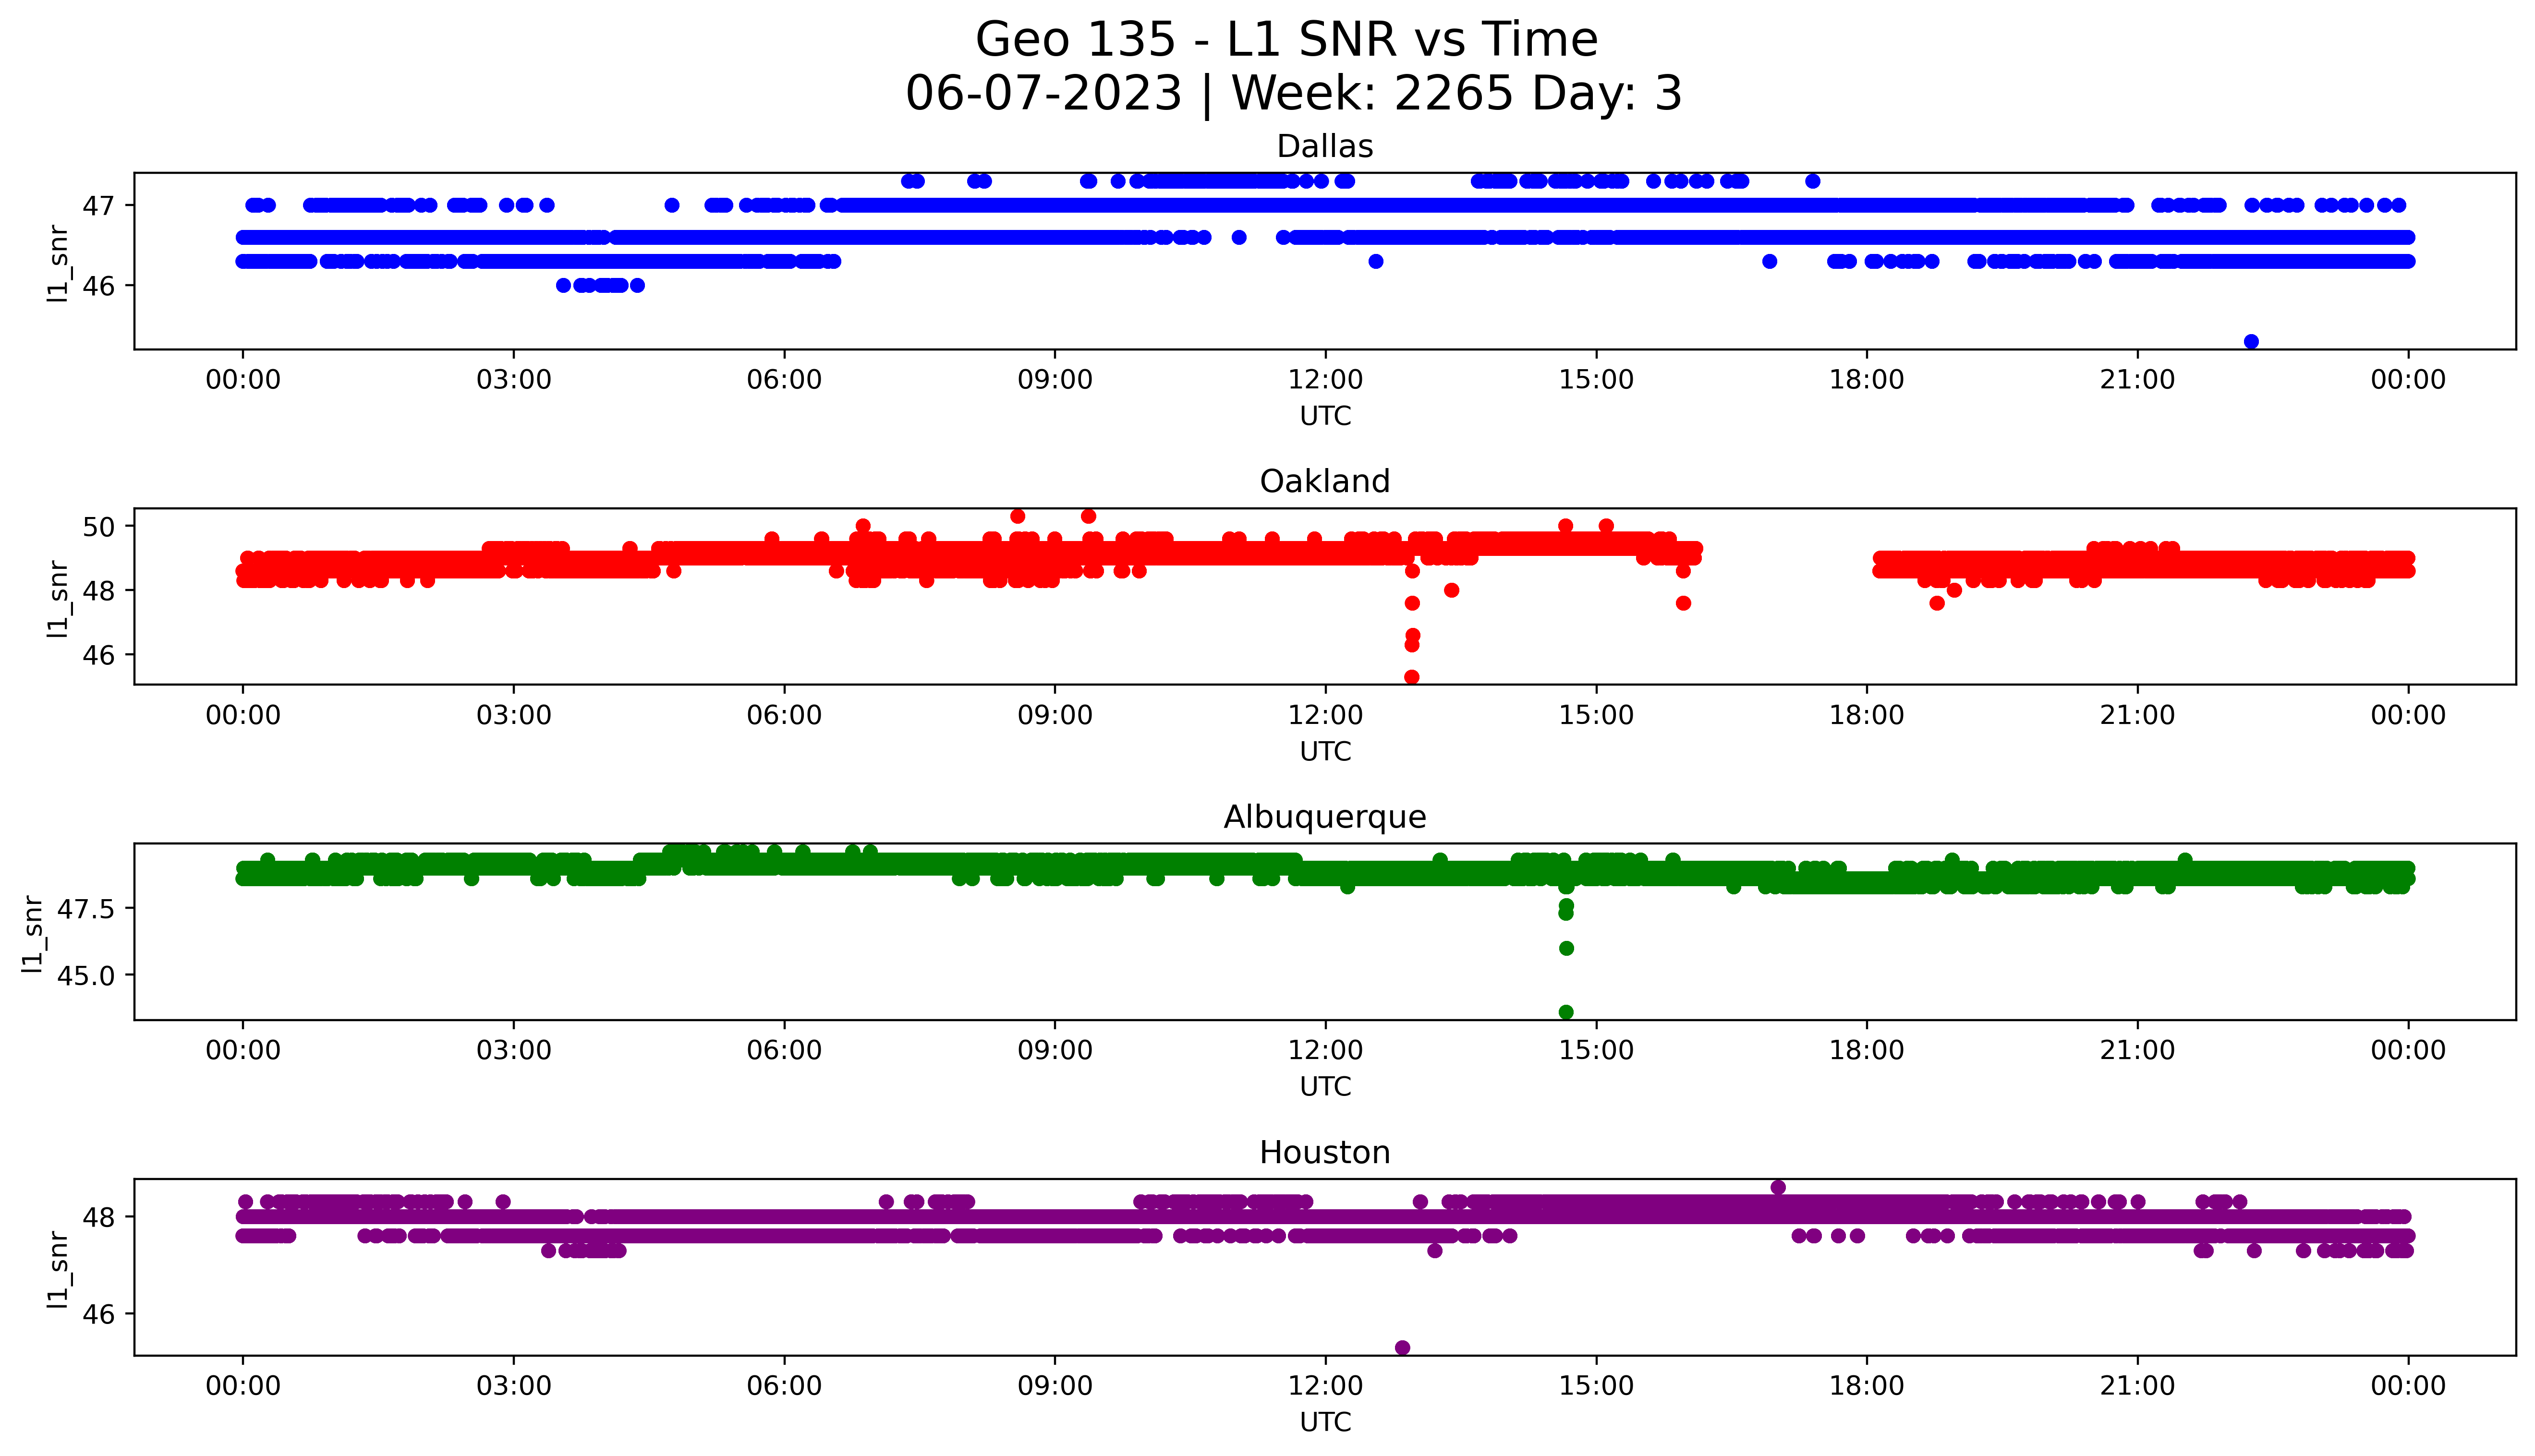
Task: Click the Houston subplot title
Action: point(1324,1153)
